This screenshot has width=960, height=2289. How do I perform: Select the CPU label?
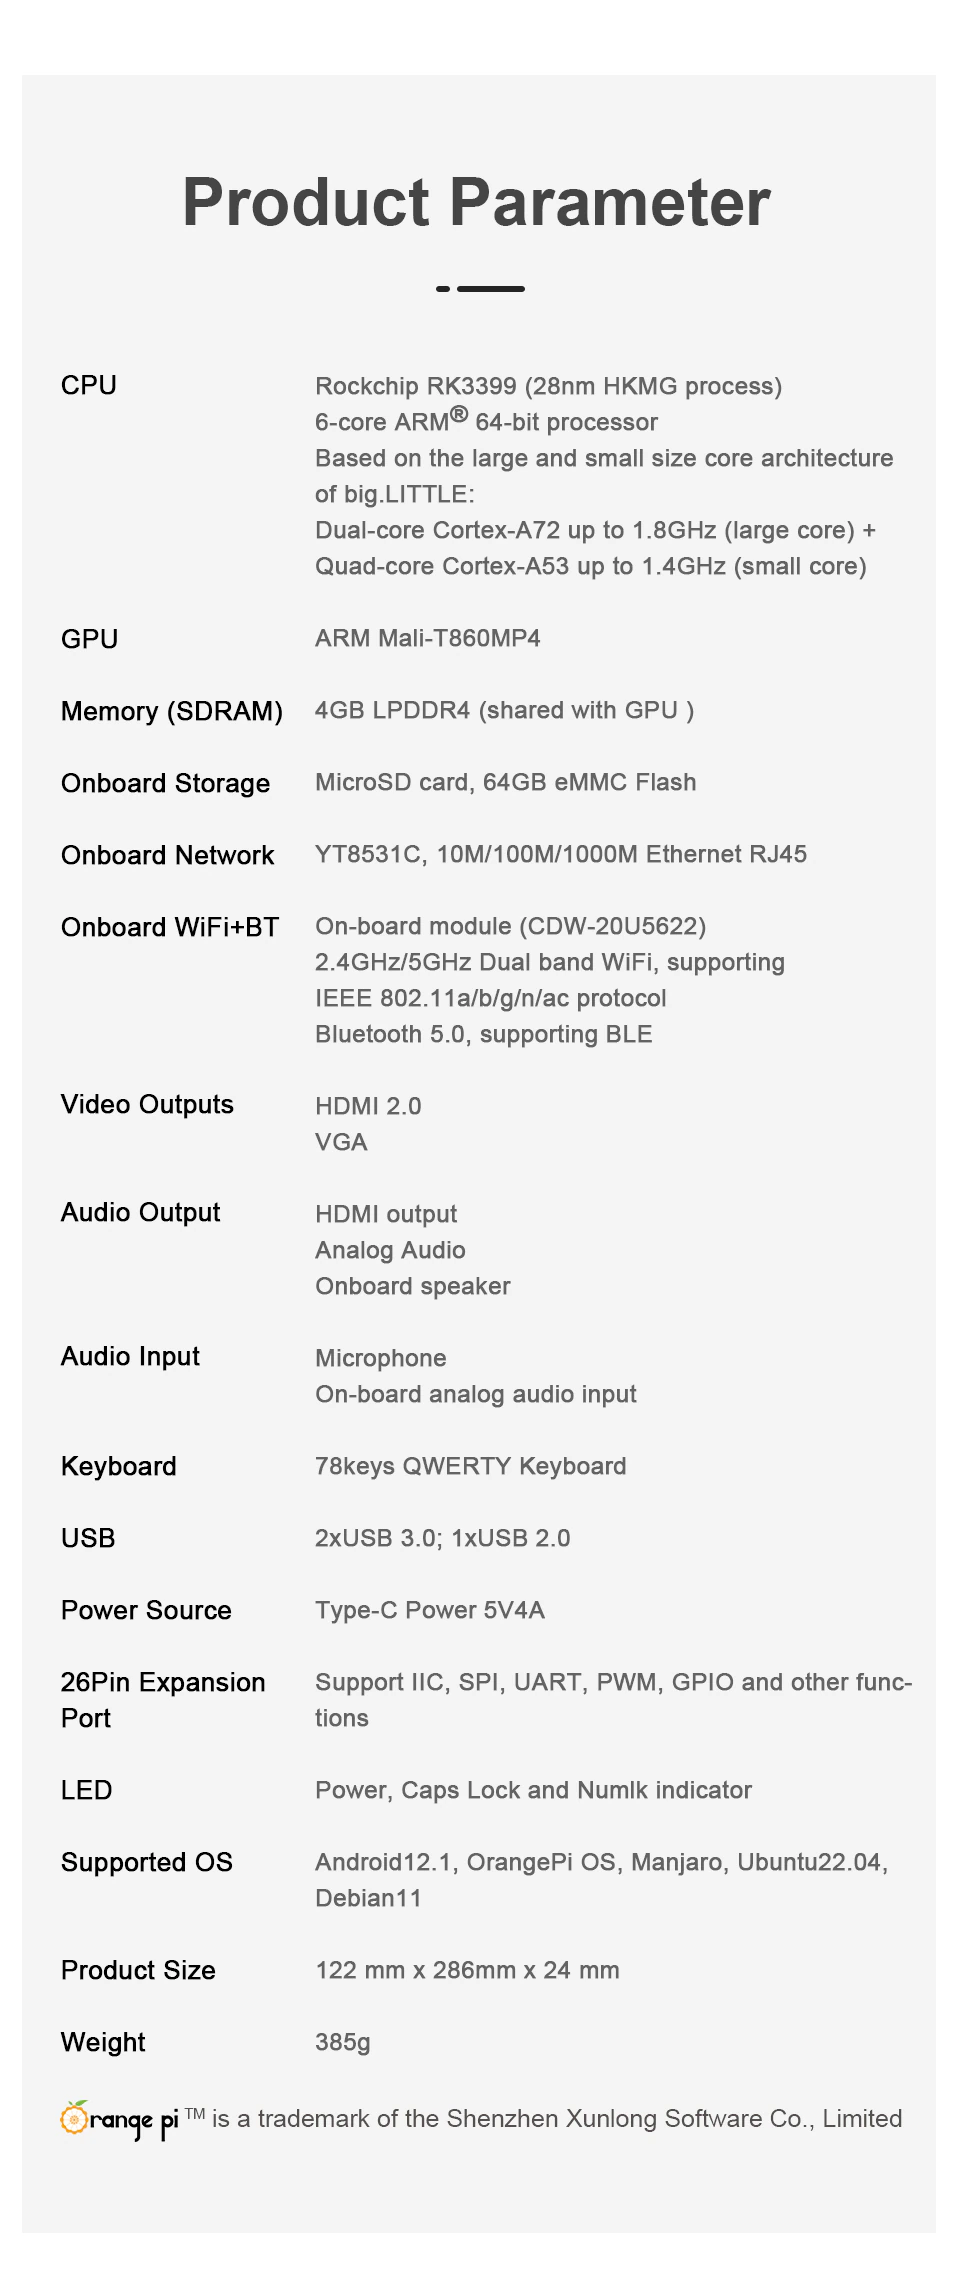(89, 385)
